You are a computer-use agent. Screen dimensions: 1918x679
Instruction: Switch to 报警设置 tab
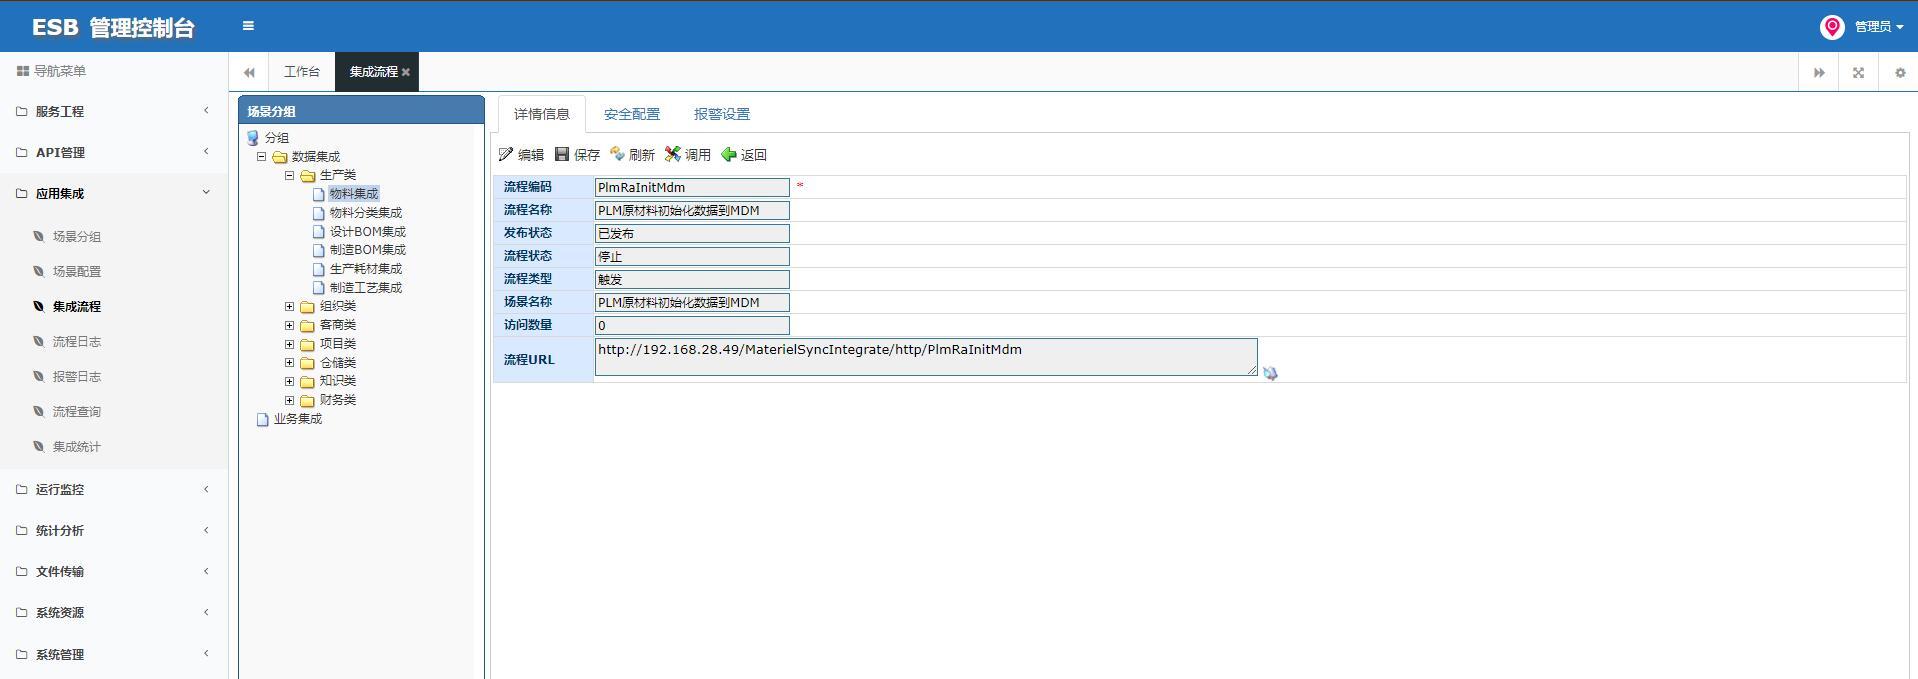coord(722,114)
